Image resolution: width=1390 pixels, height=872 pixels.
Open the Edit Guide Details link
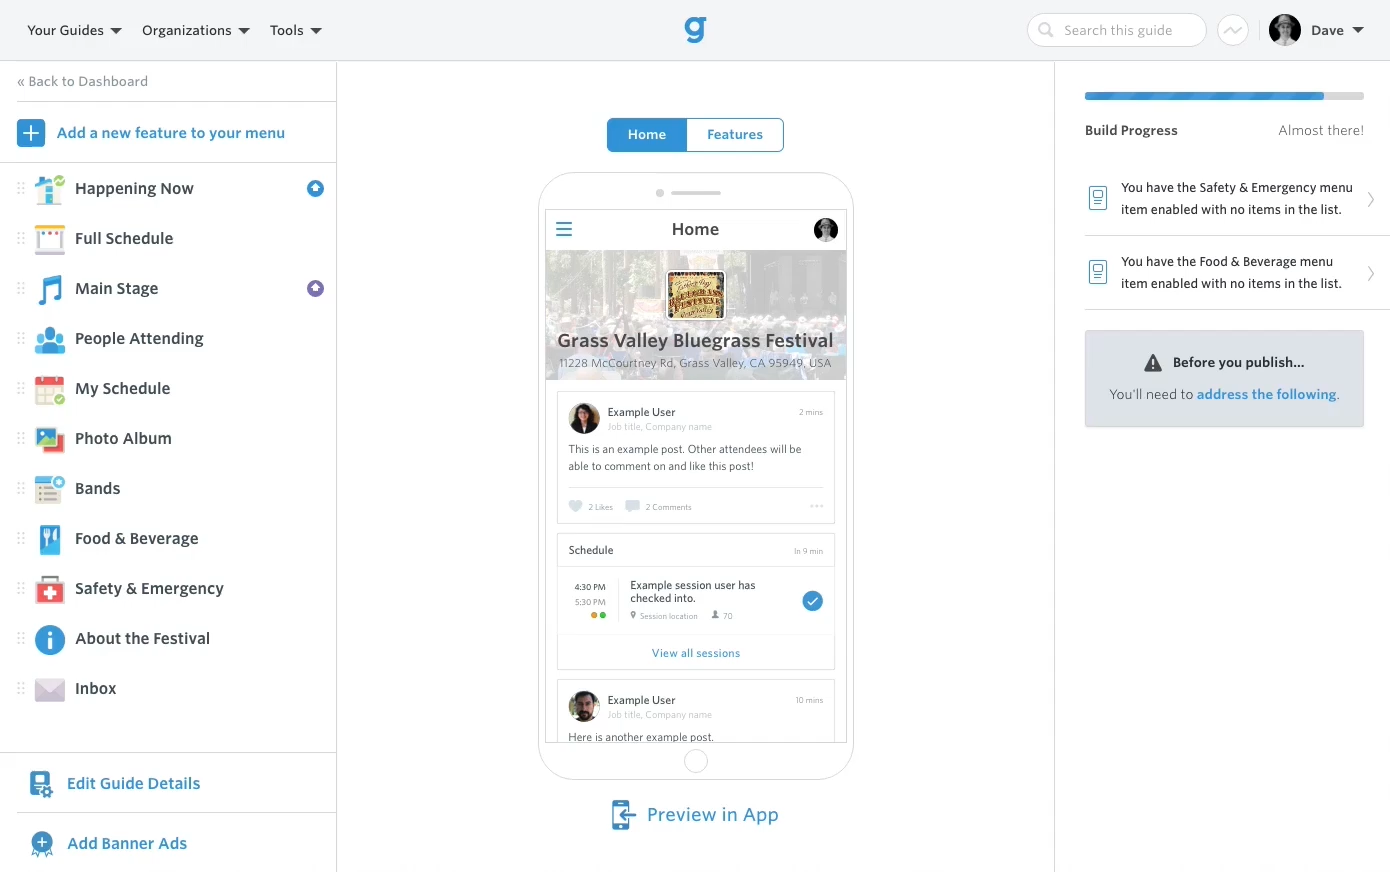[134, 784]
